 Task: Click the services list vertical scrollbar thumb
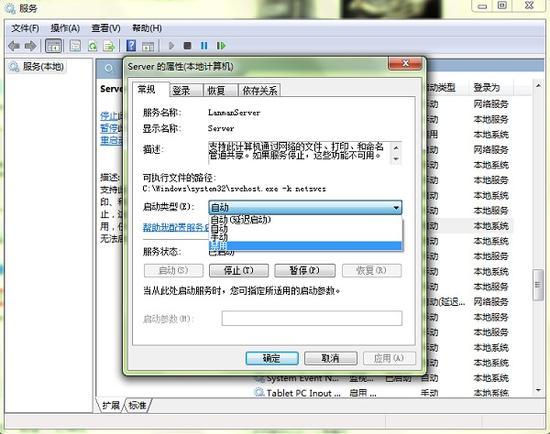538,285
